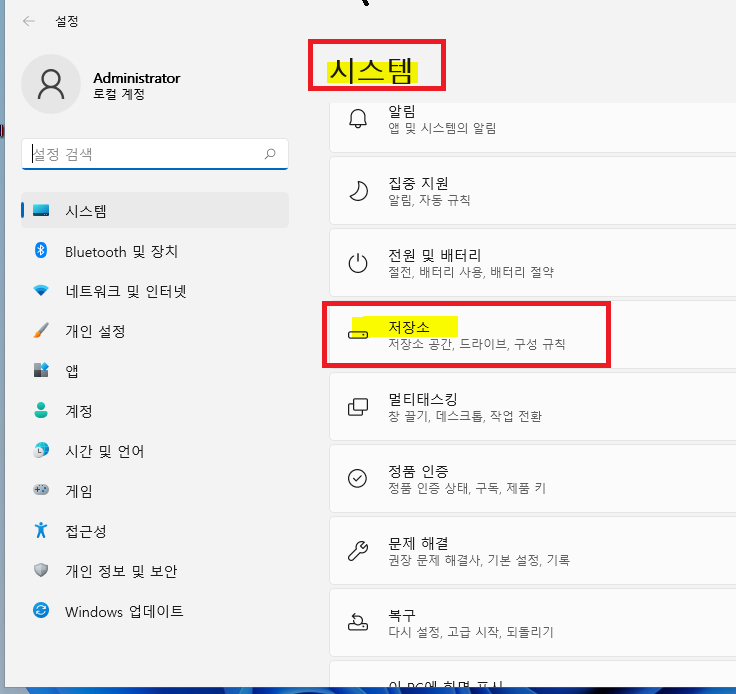
Task: Go to 개인 설정 category
Action: (154, 331)
